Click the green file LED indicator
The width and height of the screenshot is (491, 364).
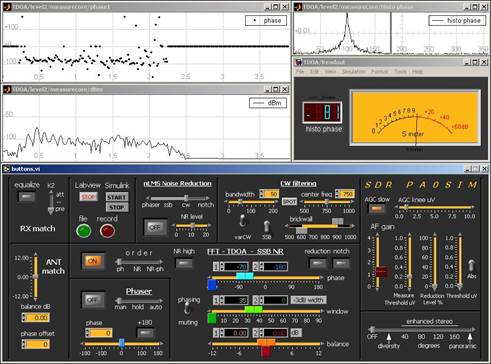(84, 231)
